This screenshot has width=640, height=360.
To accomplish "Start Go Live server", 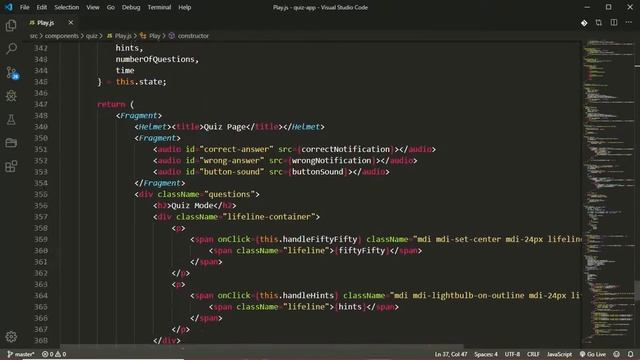I will [x=593, y=354].
